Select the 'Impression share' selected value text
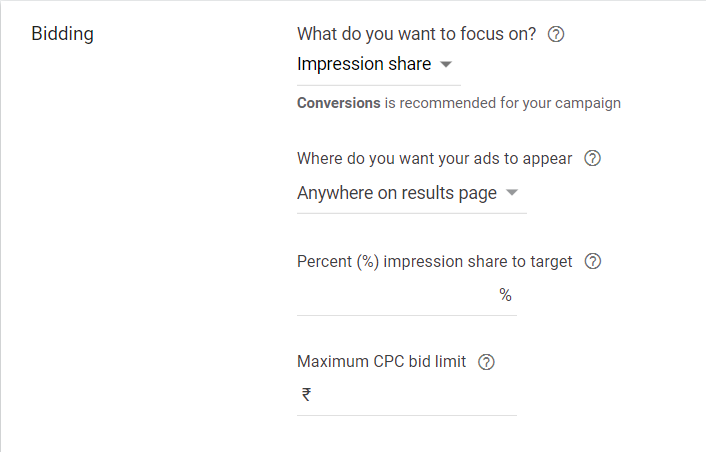Screen dimensions: 706x452 364,65
